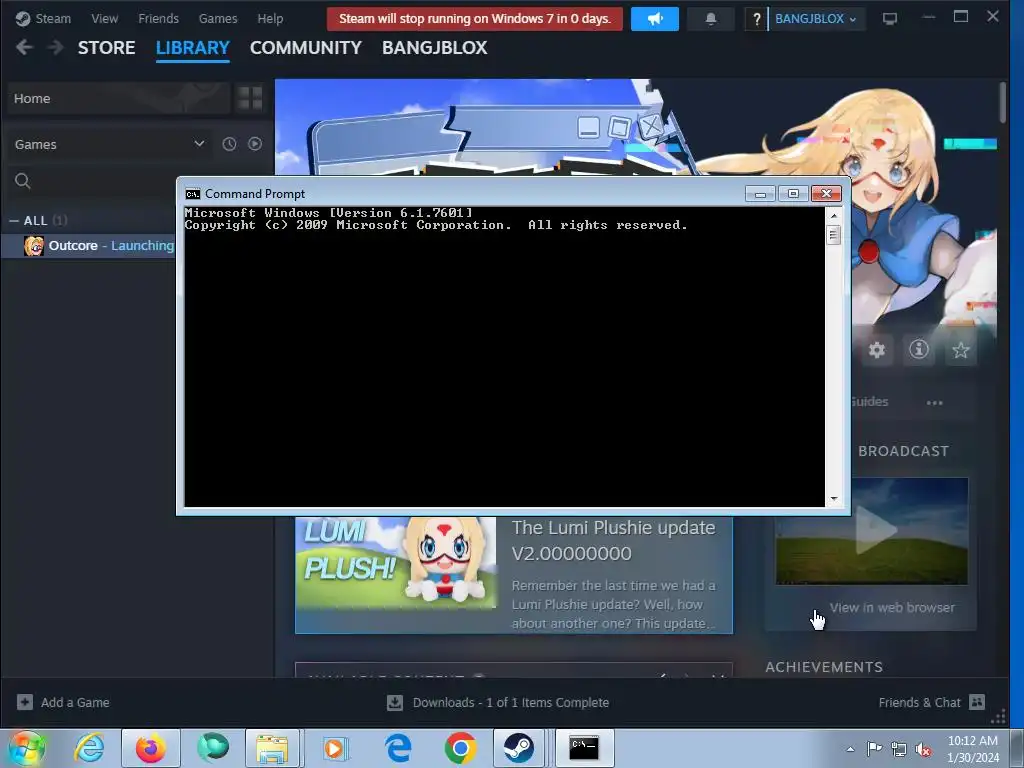The width and height of the screenshot is (1024, 768).
Task: Click the Add a Game label
Action: coord(75,703)
